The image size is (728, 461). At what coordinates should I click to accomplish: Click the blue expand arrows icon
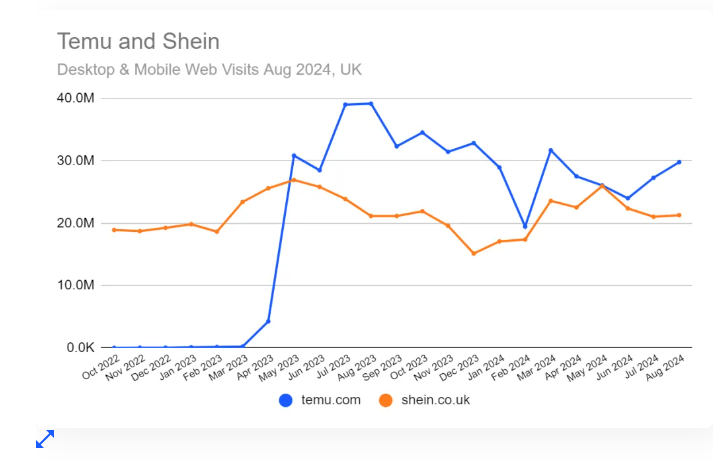[45, 438]
